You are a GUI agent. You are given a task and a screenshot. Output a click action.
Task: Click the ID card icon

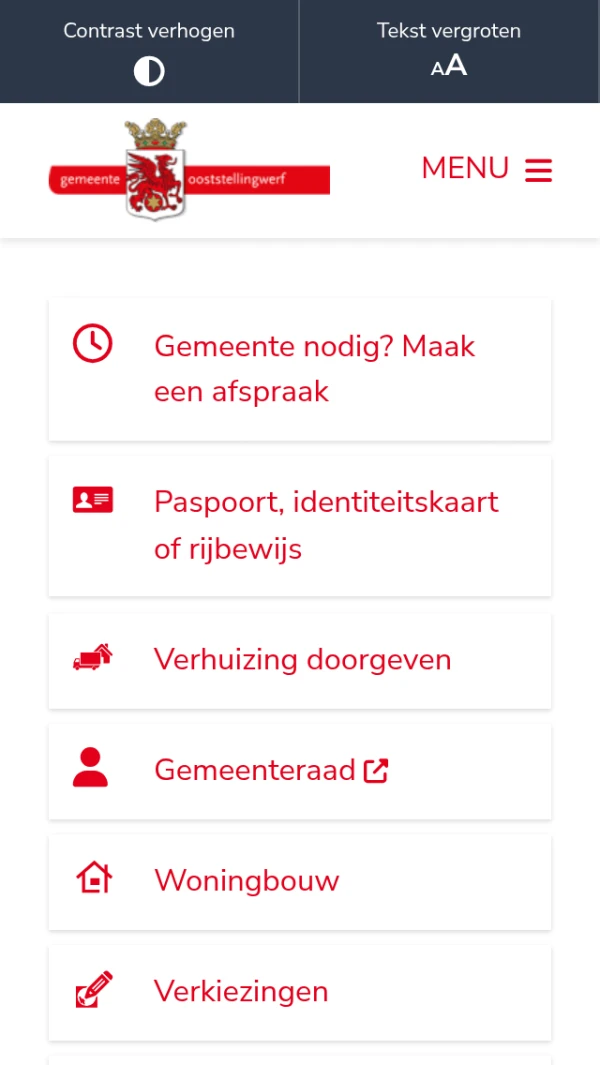click(92, 500)
